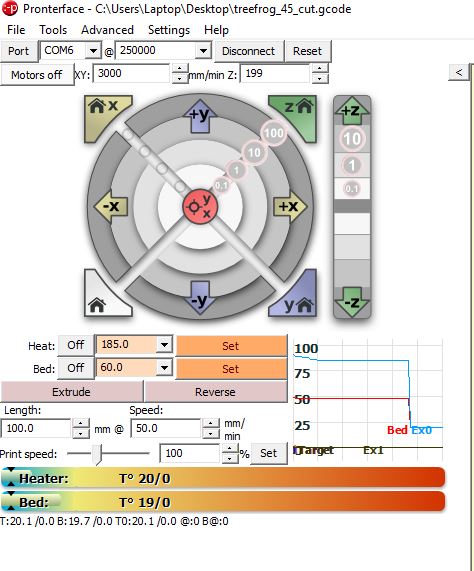Select the 0.1 mm XY jog distance bubble

(221, 186)
